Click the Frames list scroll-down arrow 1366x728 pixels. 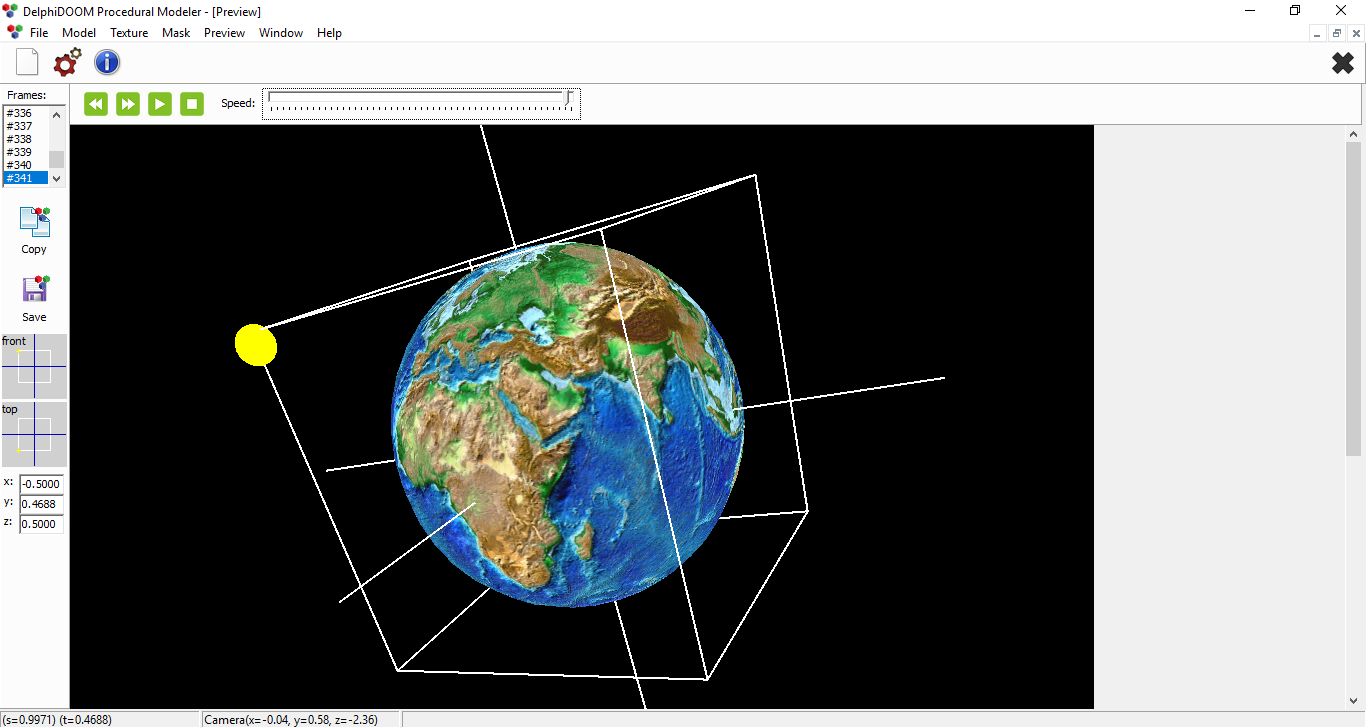[x=57, y=178]
